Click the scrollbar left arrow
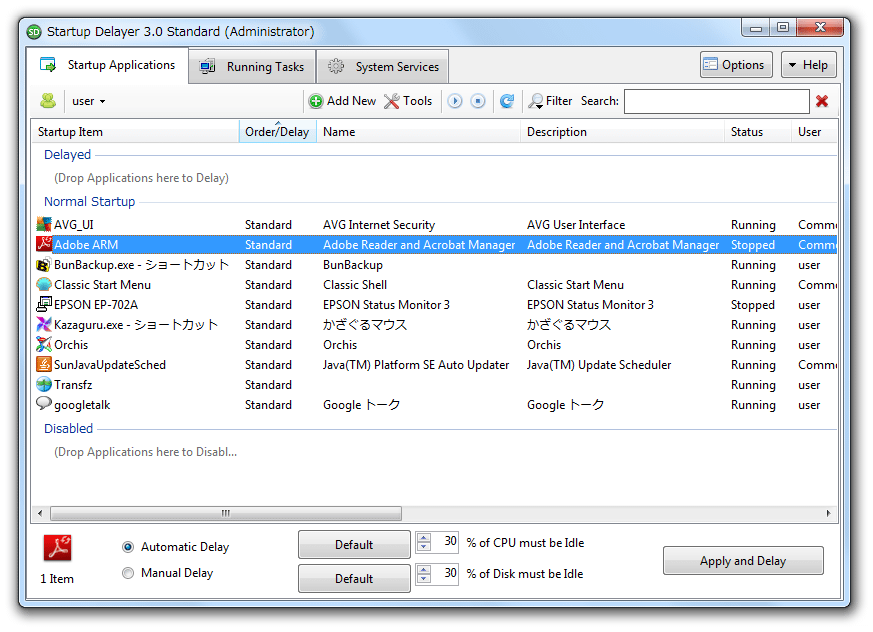The image size is (873, 632). click(x=40, y=513)
